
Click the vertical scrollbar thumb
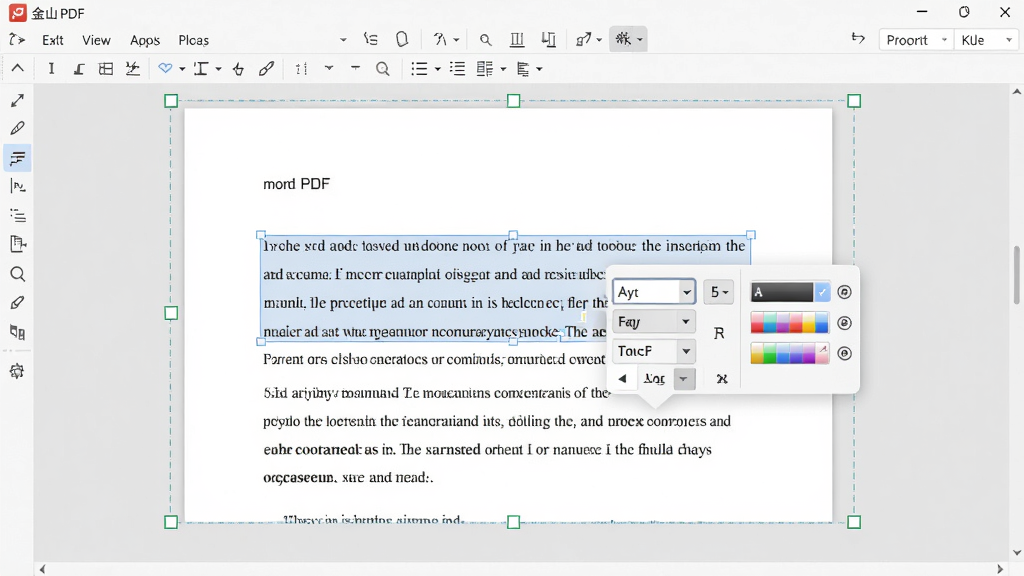(1017, 274)
